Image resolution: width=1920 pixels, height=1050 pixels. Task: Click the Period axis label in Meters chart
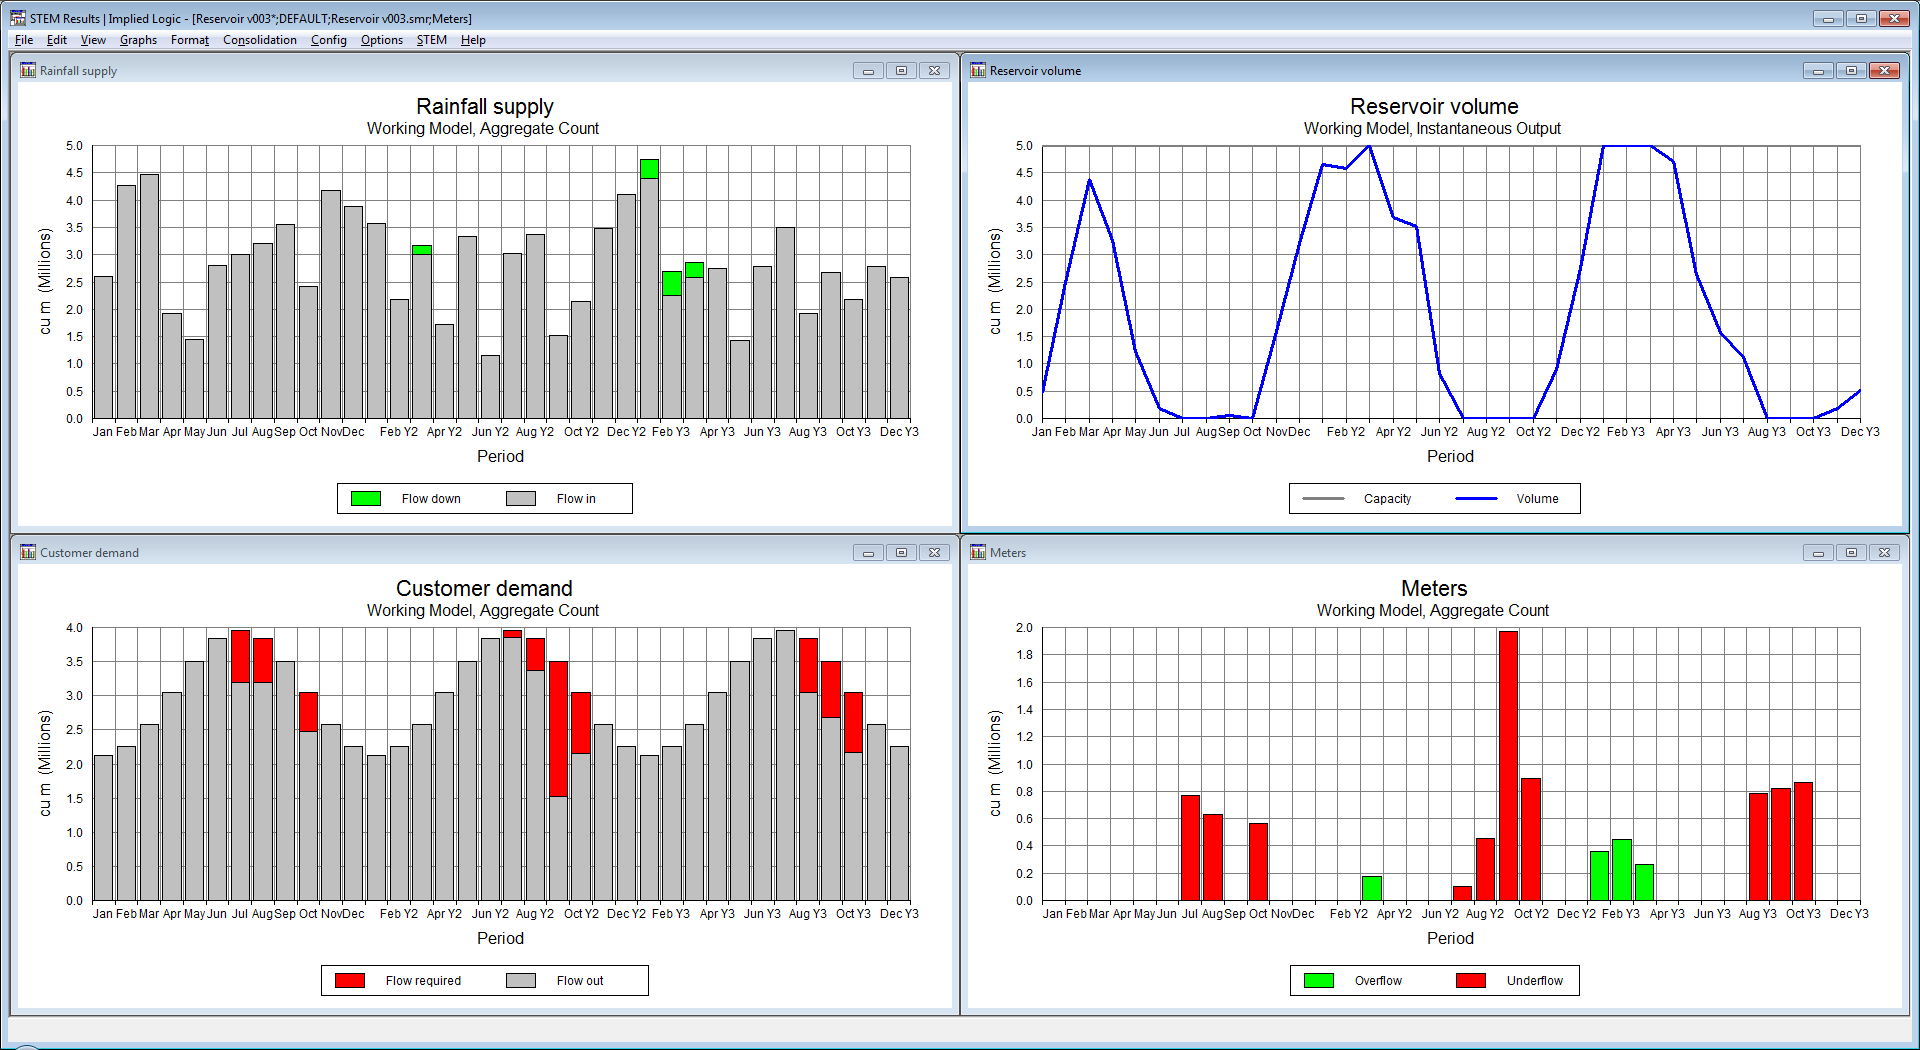pos(1450,939)
